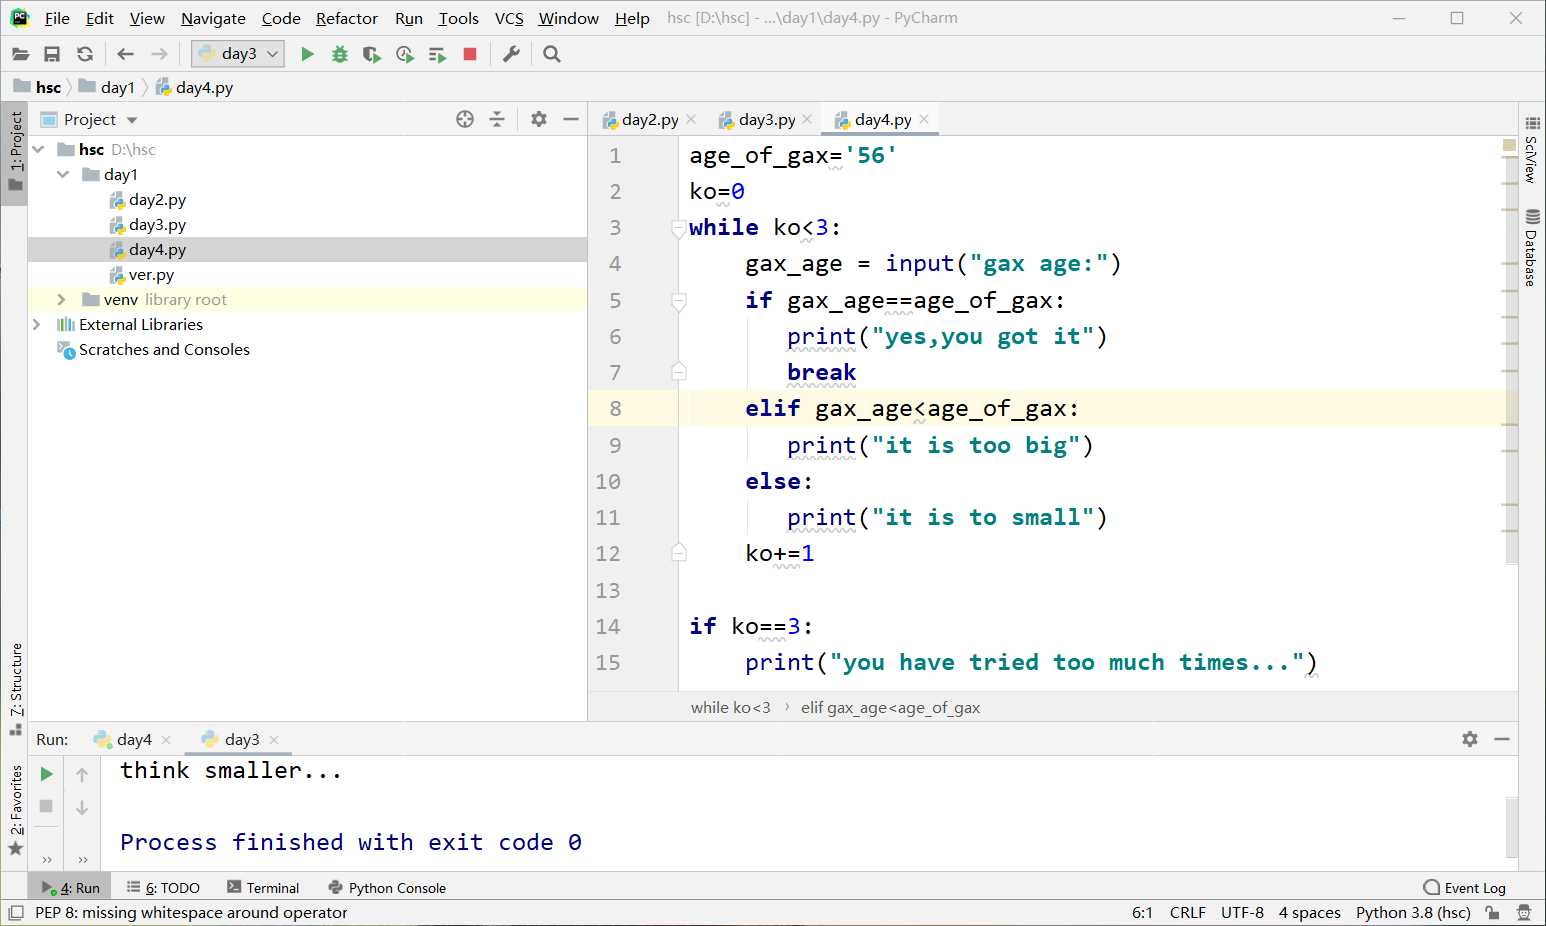Switch to the day3.py editor tab

pyautogui.click(x=766, y=119)
